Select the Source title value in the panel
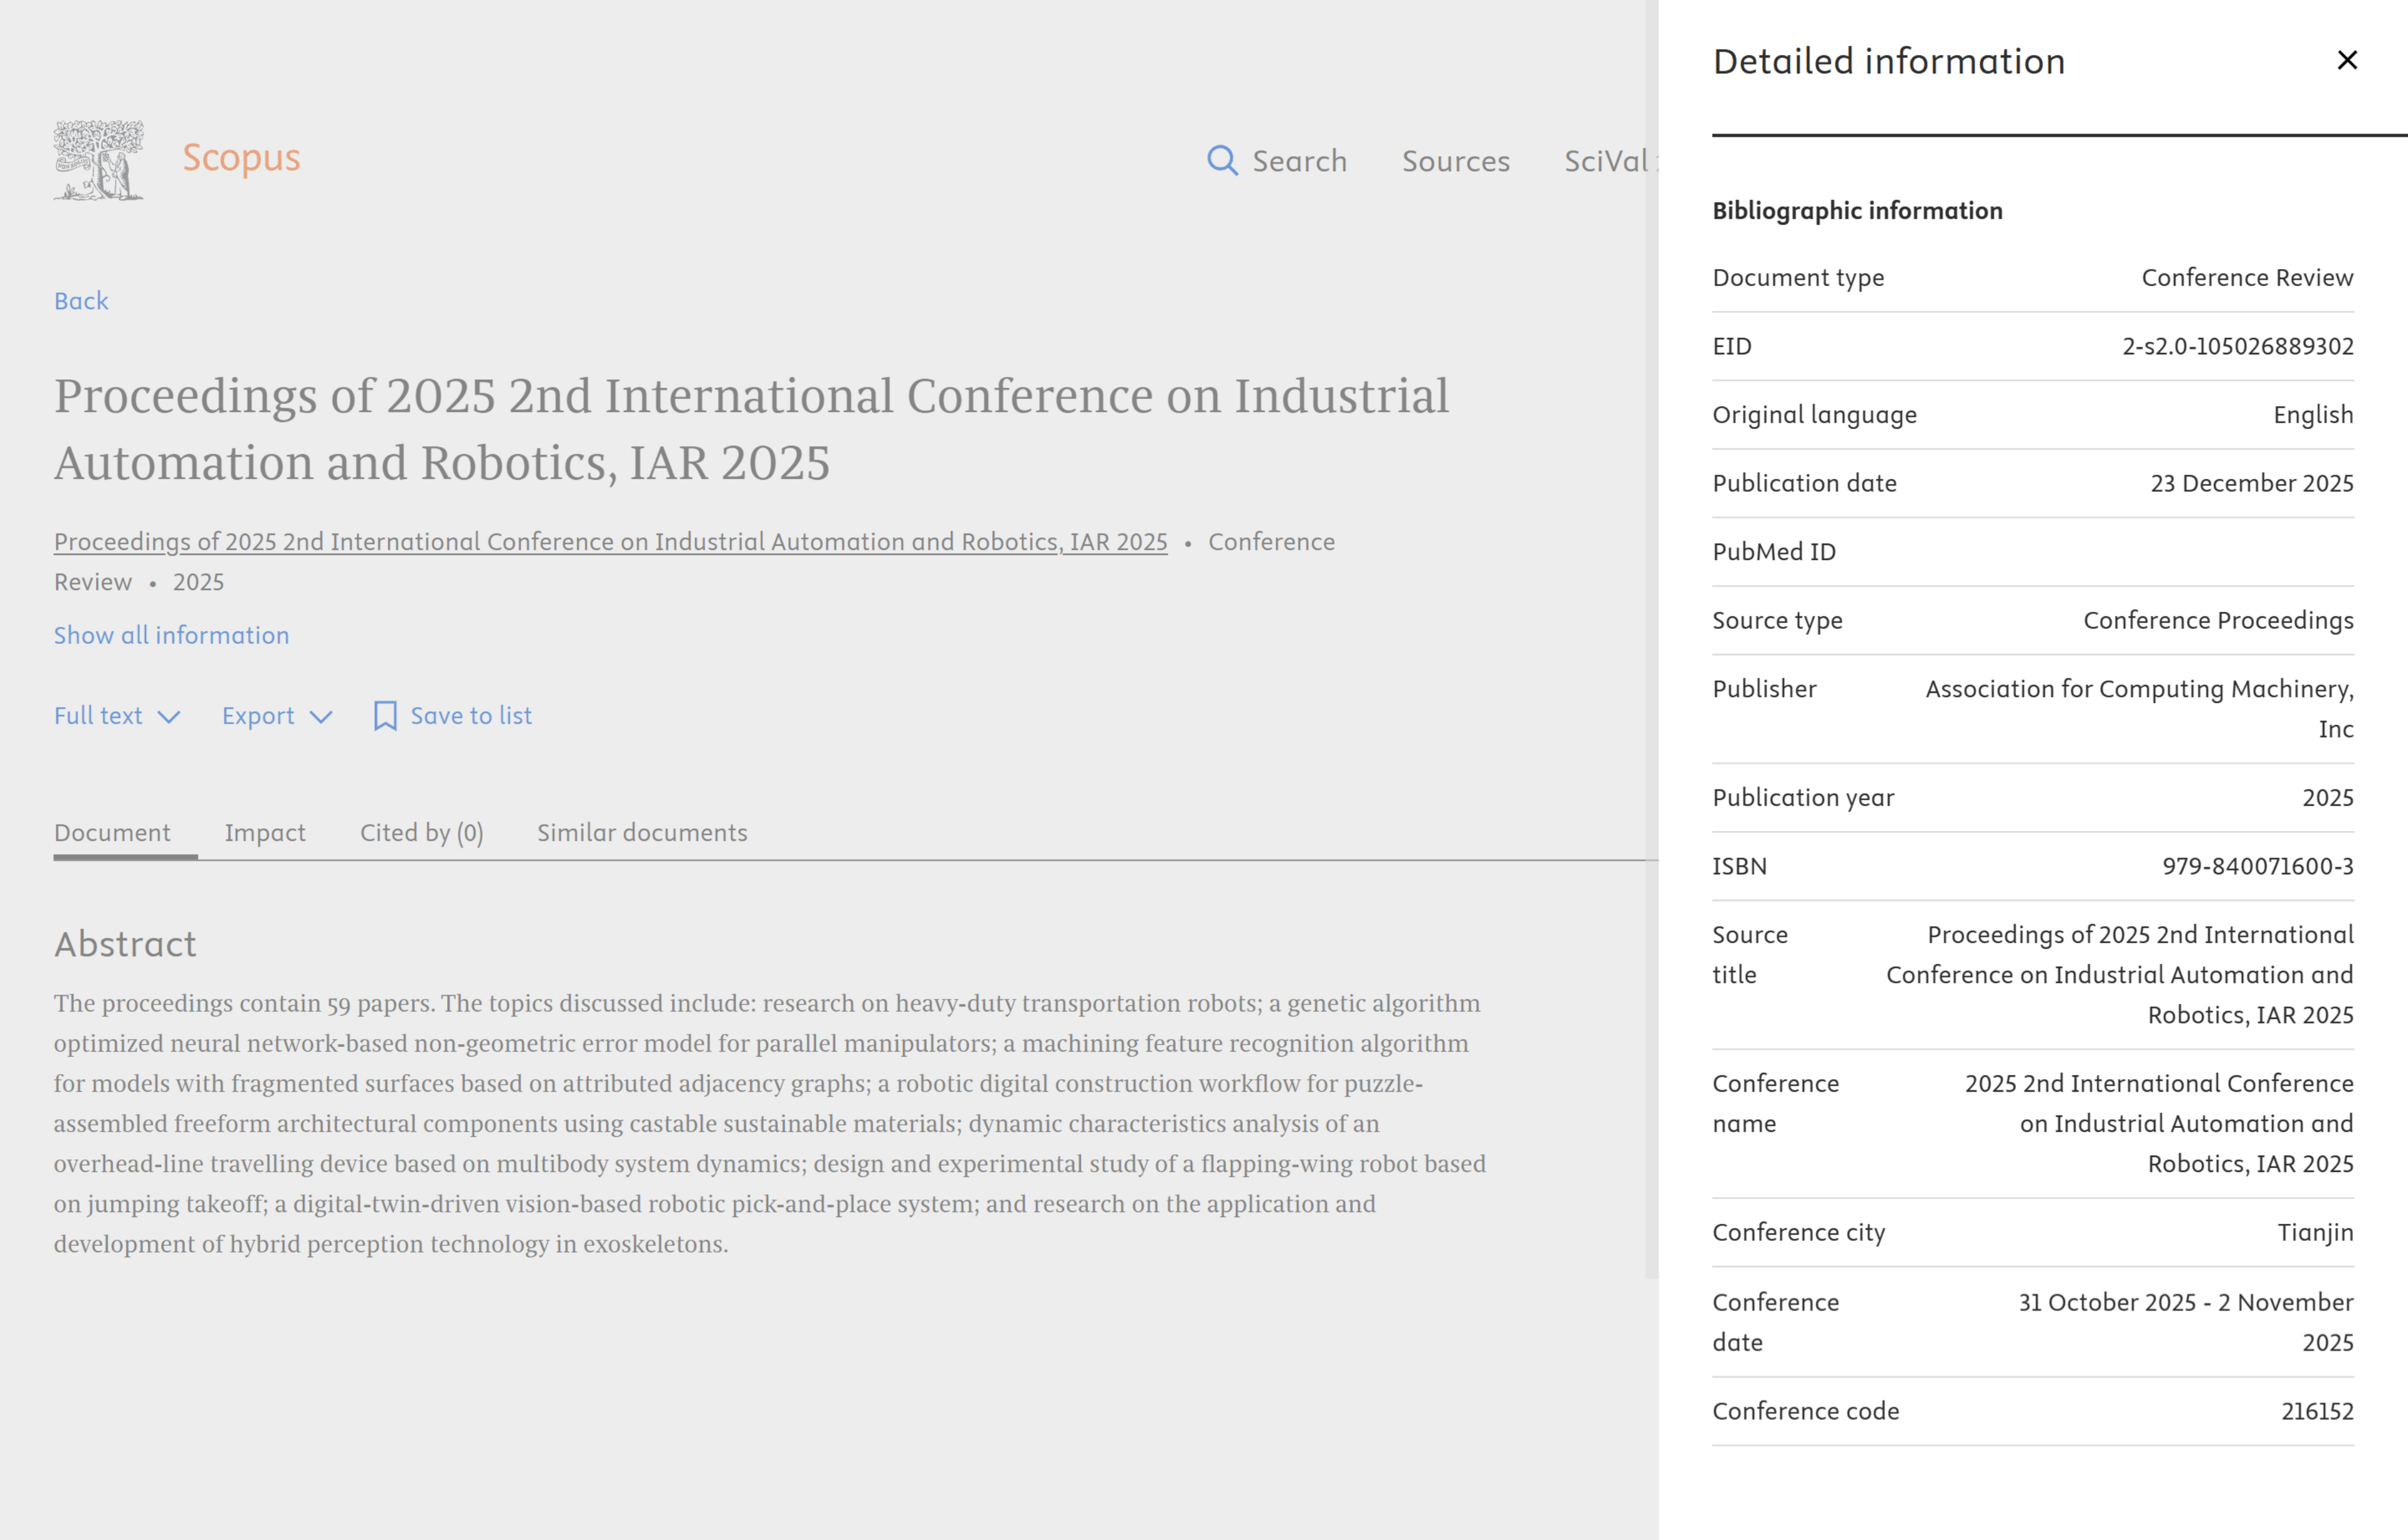This screenshot has width=2408, height=1540. 2120,975
